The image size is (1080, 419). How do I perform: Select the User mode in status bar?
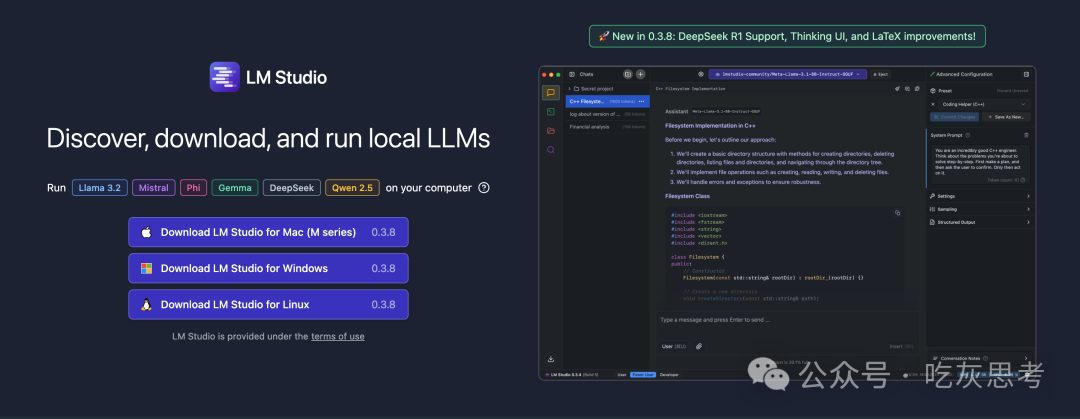click(x=622, y=375)
